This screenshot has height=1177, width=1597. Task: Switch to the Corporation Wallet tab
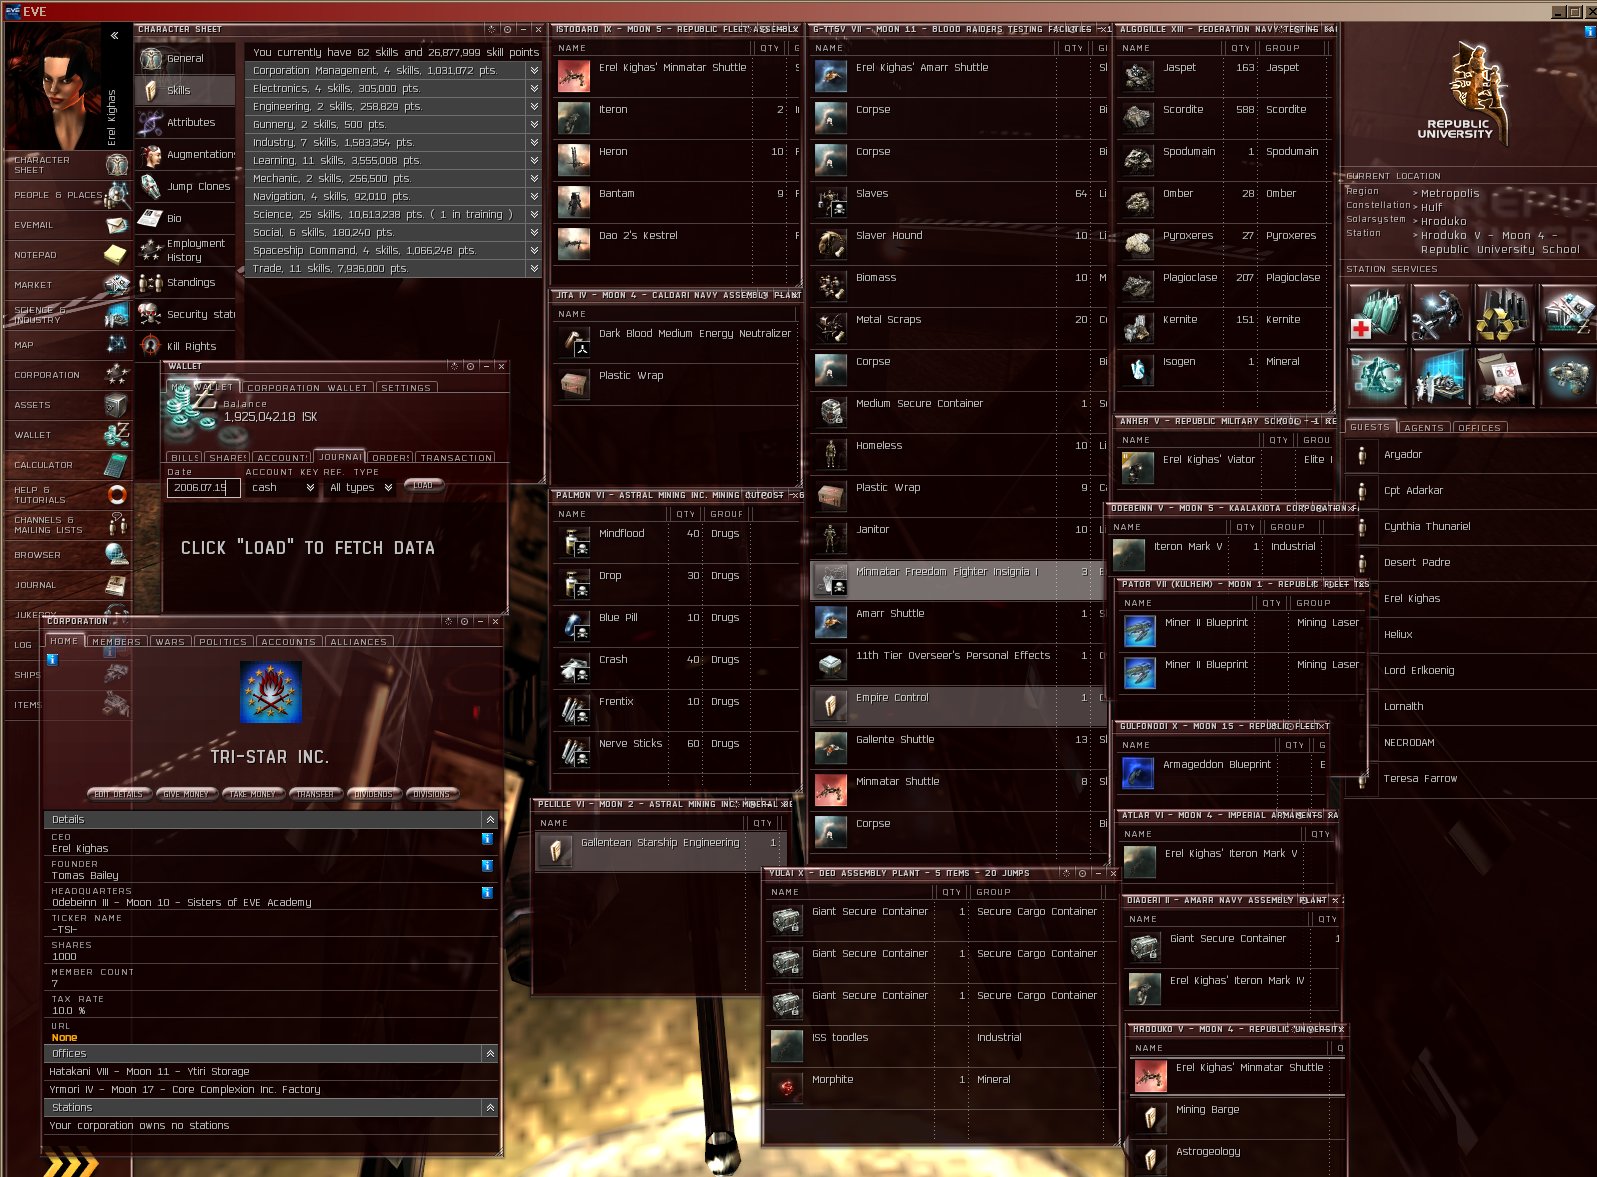point(307,388)
